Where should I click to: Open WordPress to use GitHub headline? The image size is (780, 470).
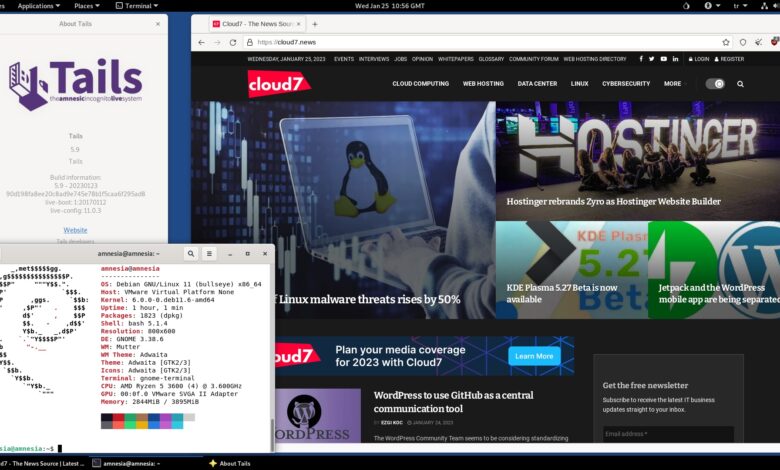[x=453, y=402]
